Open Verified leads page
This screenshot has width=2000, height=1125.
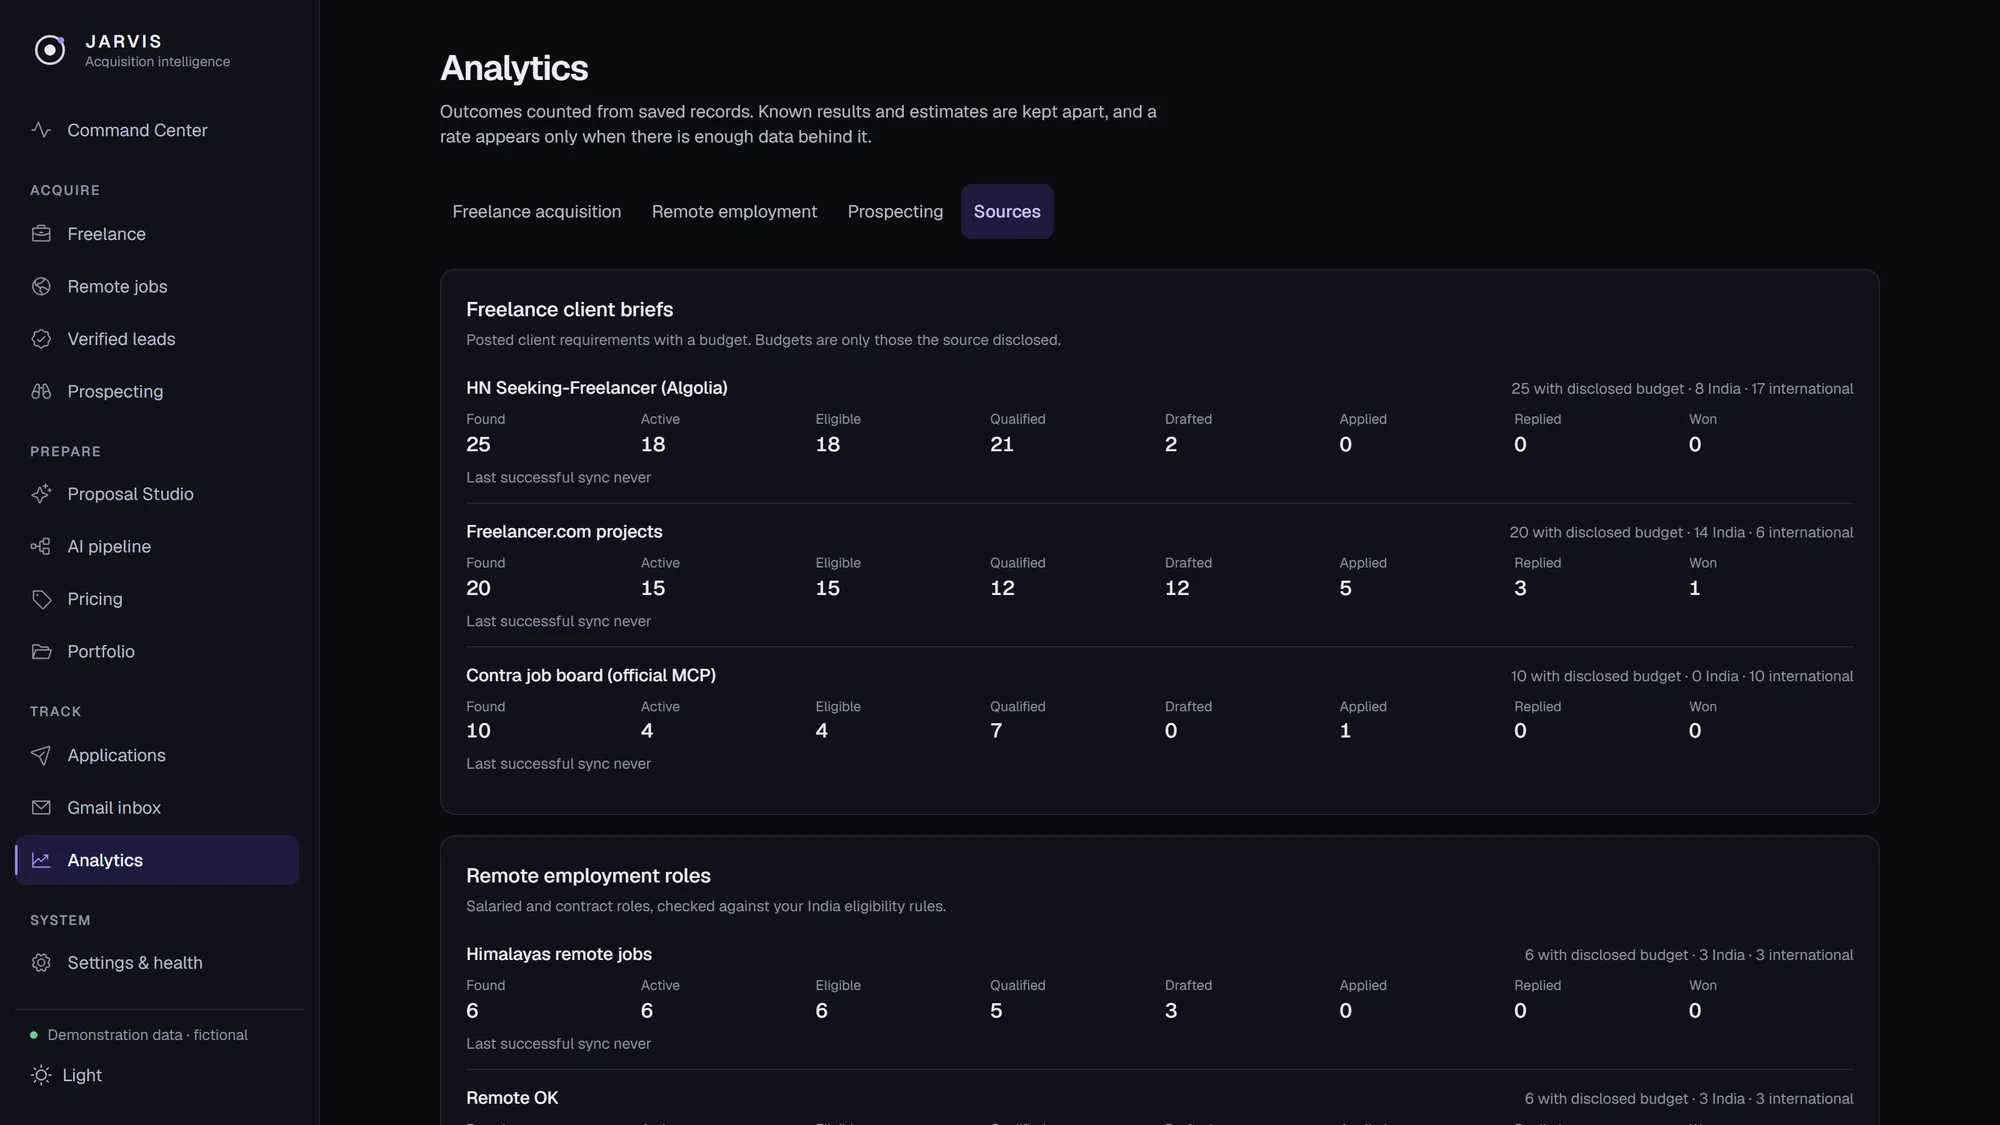coord(157,339)
